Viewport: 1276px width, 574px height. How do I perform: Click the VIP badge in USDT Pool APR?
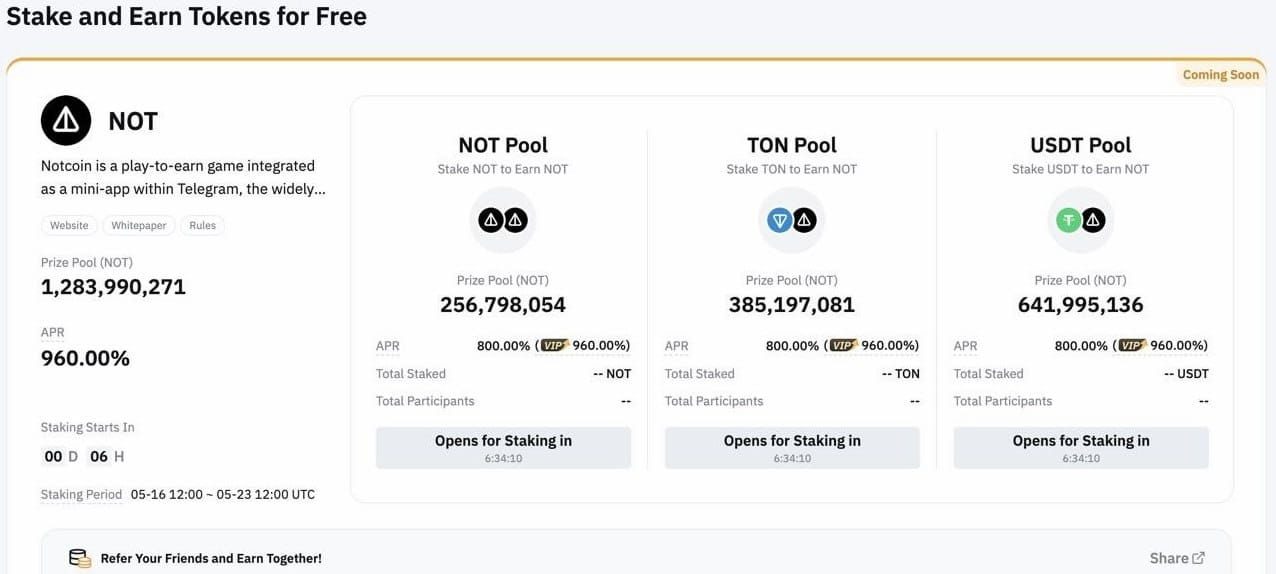[x=1132, y=346]
